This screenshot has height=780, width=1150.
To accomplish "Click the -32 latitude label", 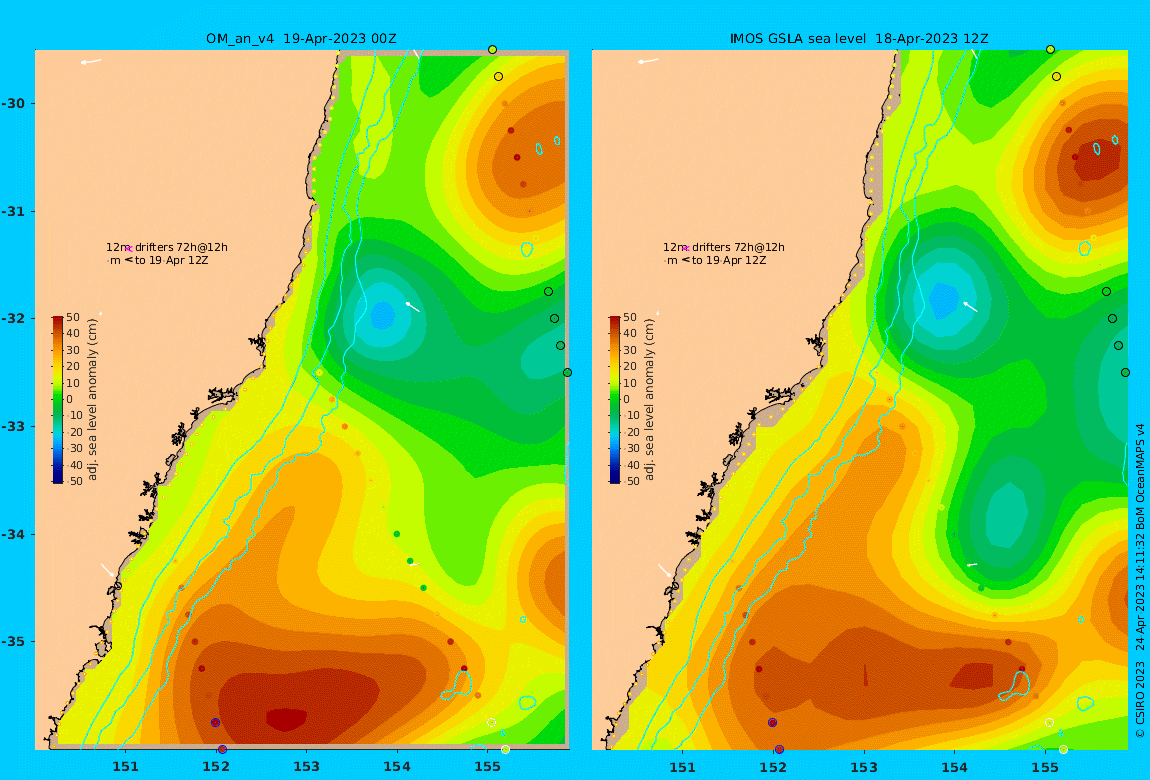I will pos(12,318).
